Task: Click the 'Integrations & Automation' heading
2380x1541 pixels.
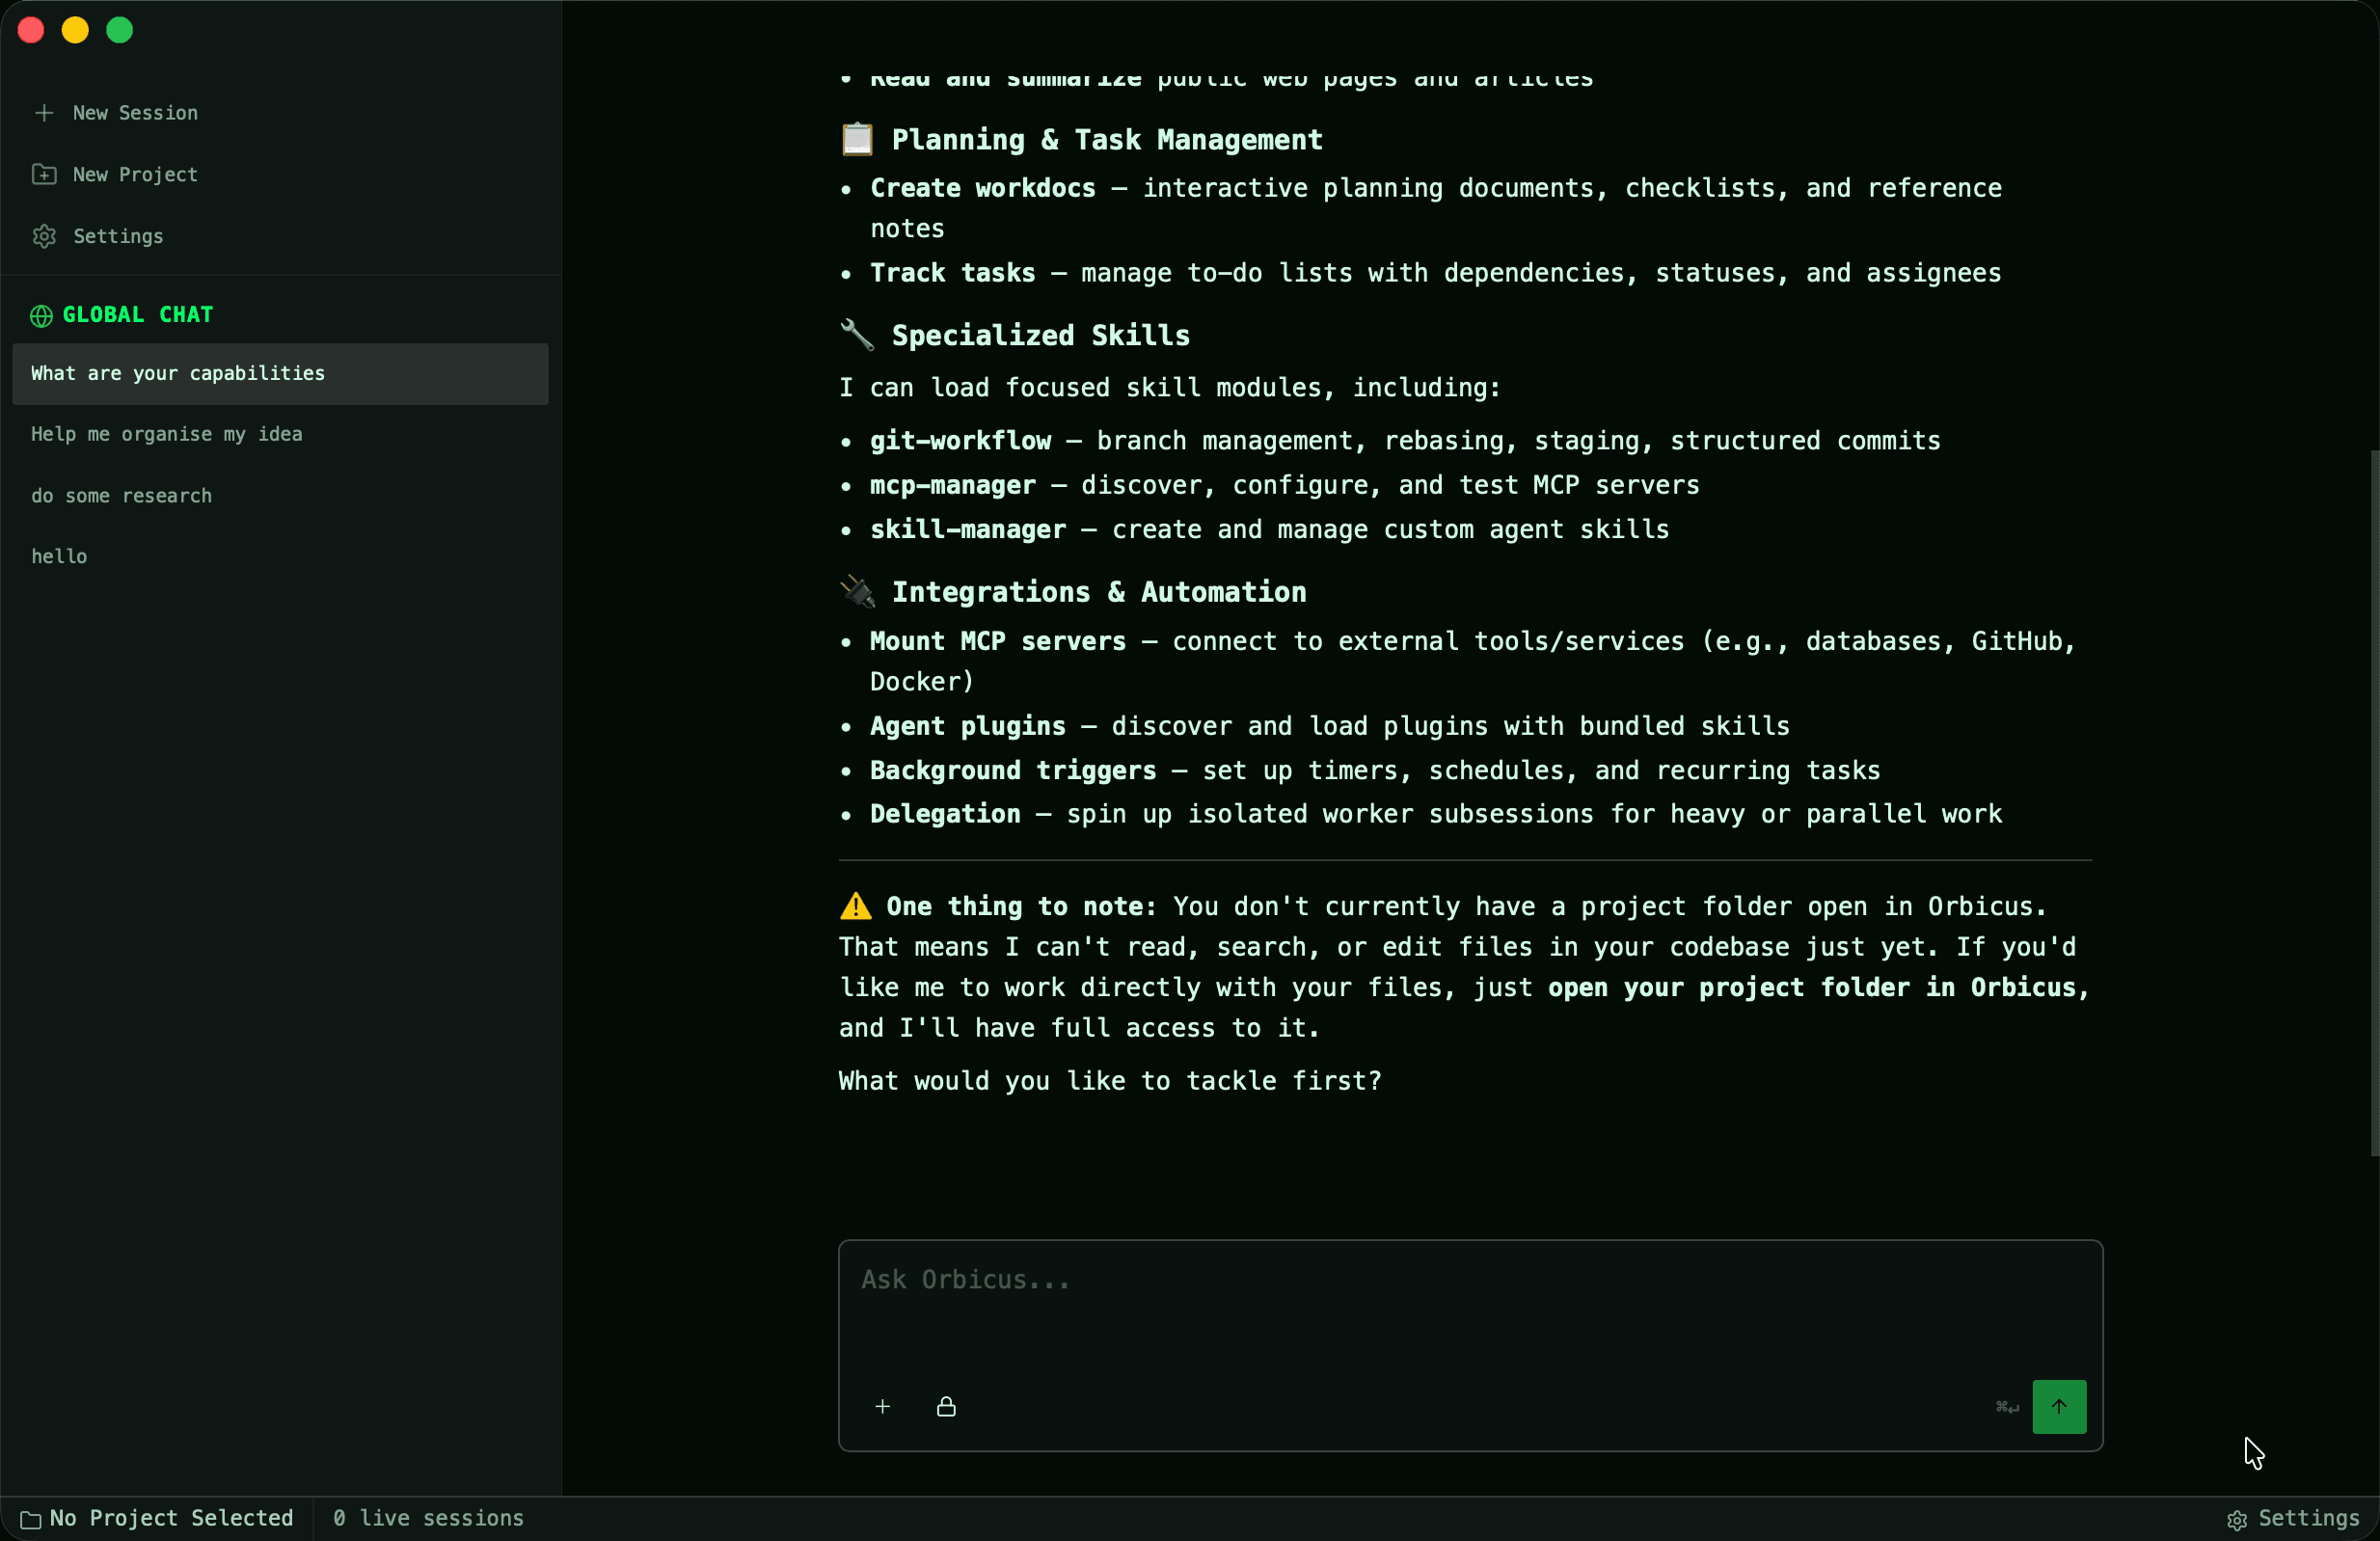Action: tap(1098, 591)
